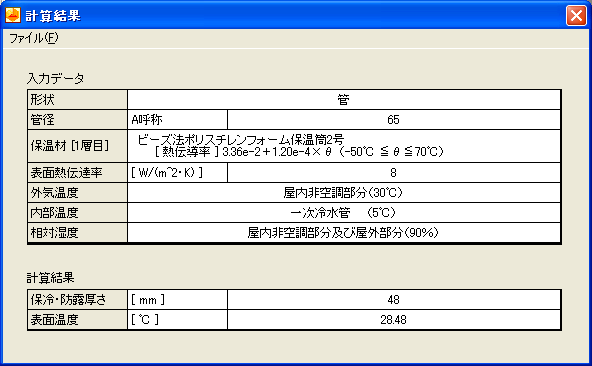Click the 内部温度 value 一次冷水管 (5℃)
This screenshot has width=592, height=366.
pyautogui.click(x=344, y=213)
